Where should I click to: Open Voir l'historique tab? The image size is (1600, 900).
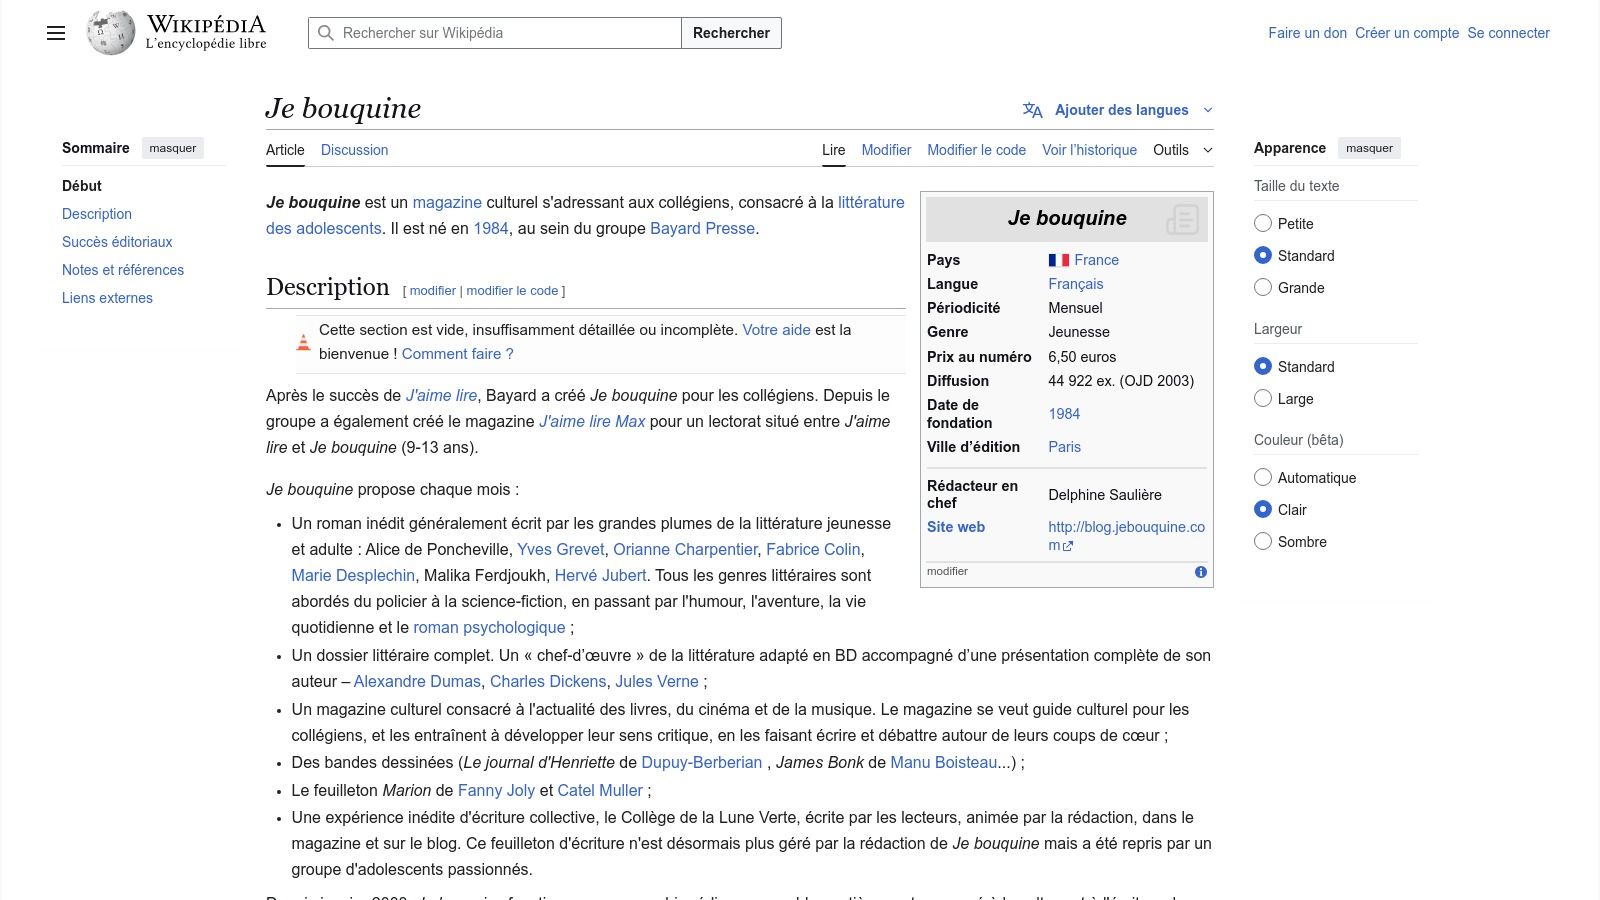(1089, 150)
